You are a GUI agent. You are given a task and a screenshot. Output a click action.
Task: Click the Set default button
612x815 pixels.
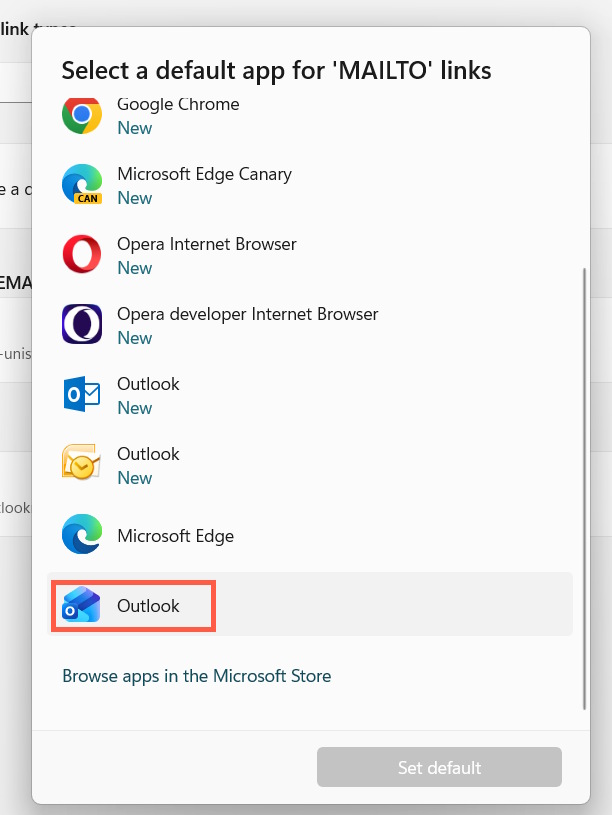(x=439, y=767)
